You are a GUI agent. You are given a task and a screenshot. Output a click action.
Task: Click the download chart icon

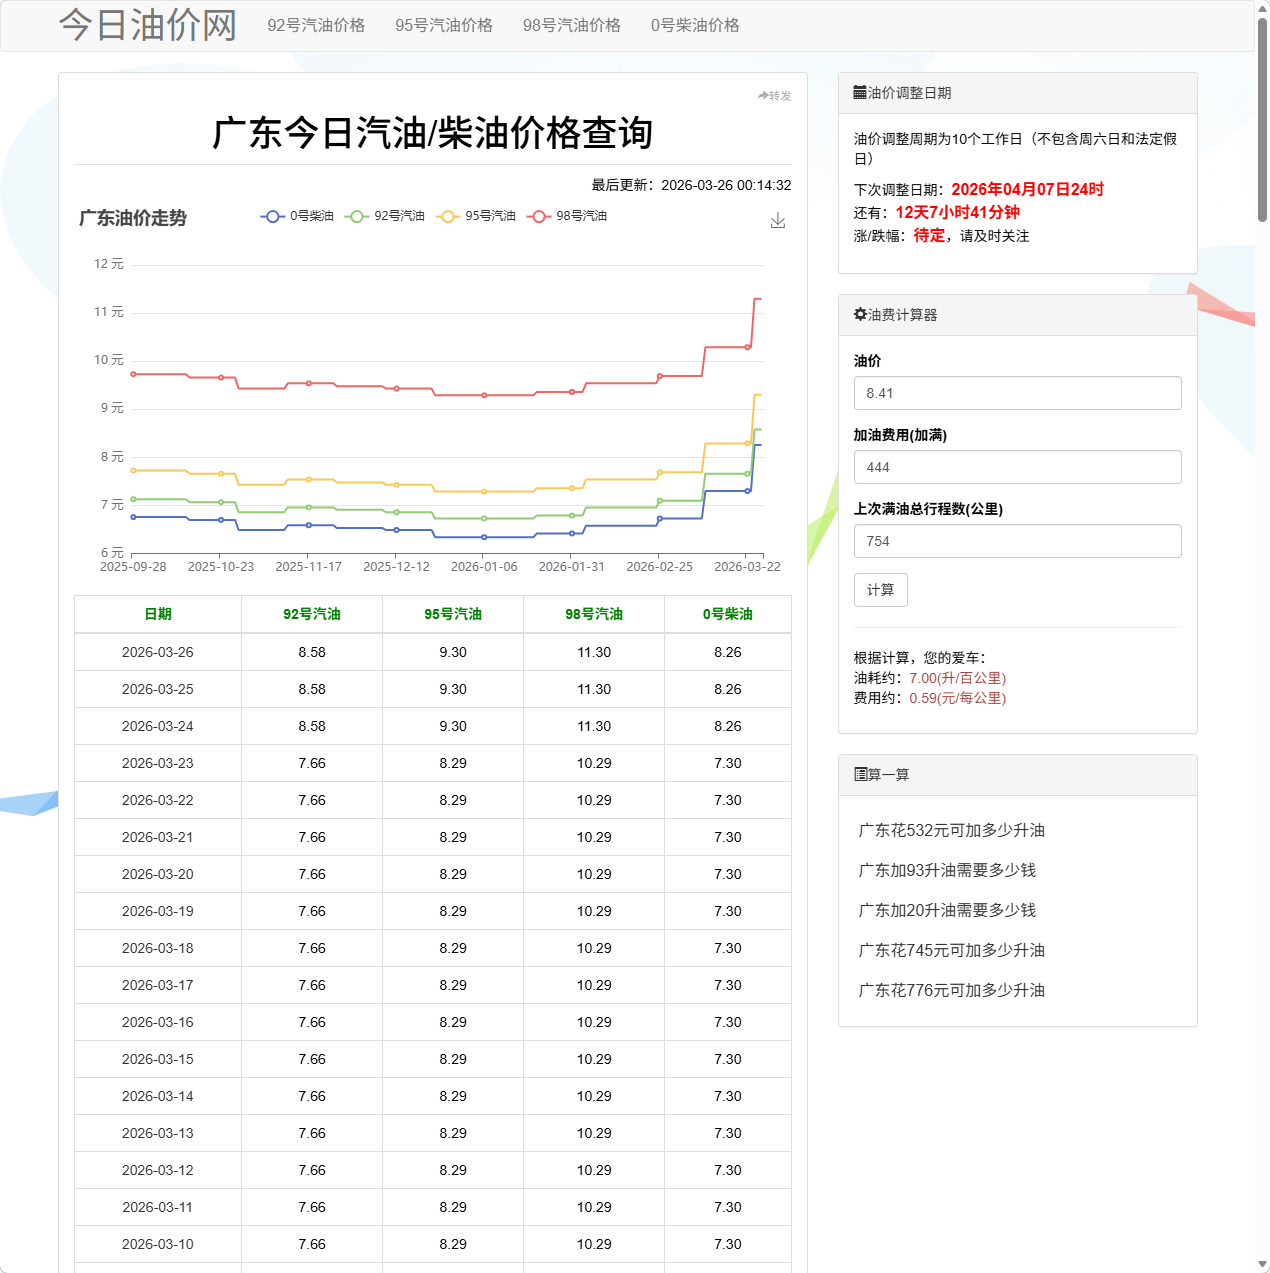coord(778,220)
